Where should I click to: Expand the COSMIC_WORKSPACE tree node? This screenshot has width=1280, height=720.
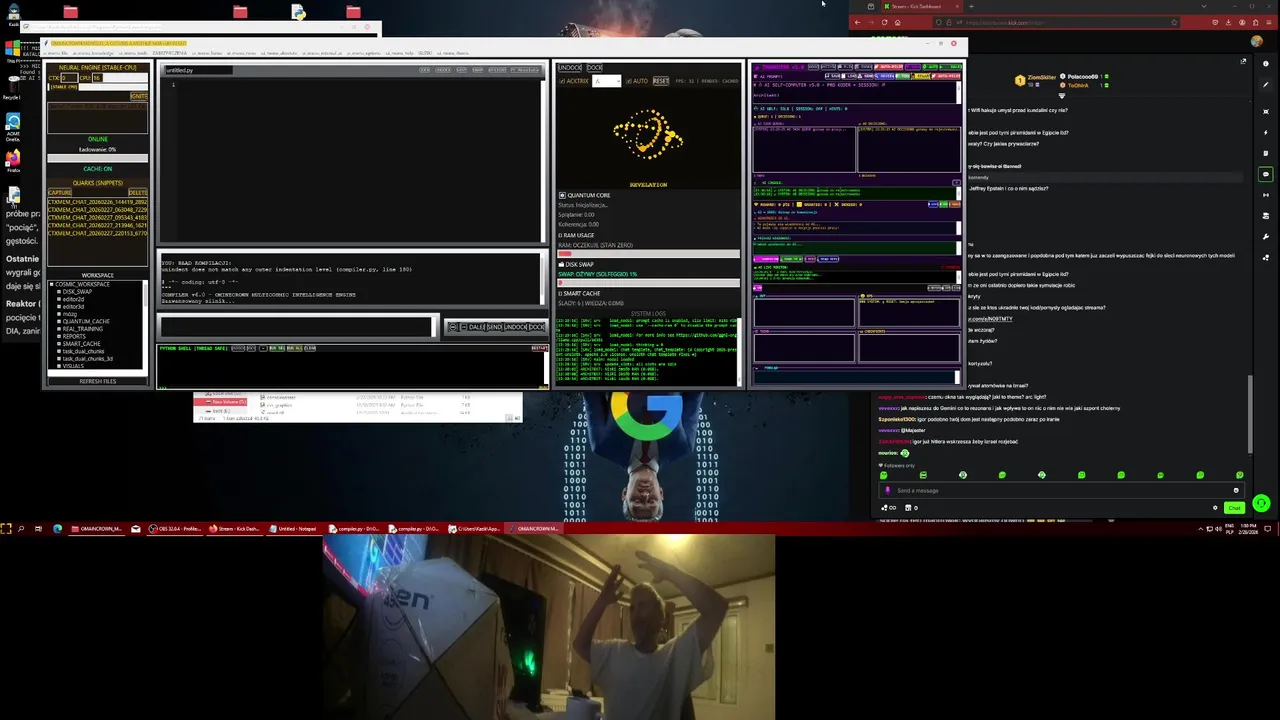52,284
